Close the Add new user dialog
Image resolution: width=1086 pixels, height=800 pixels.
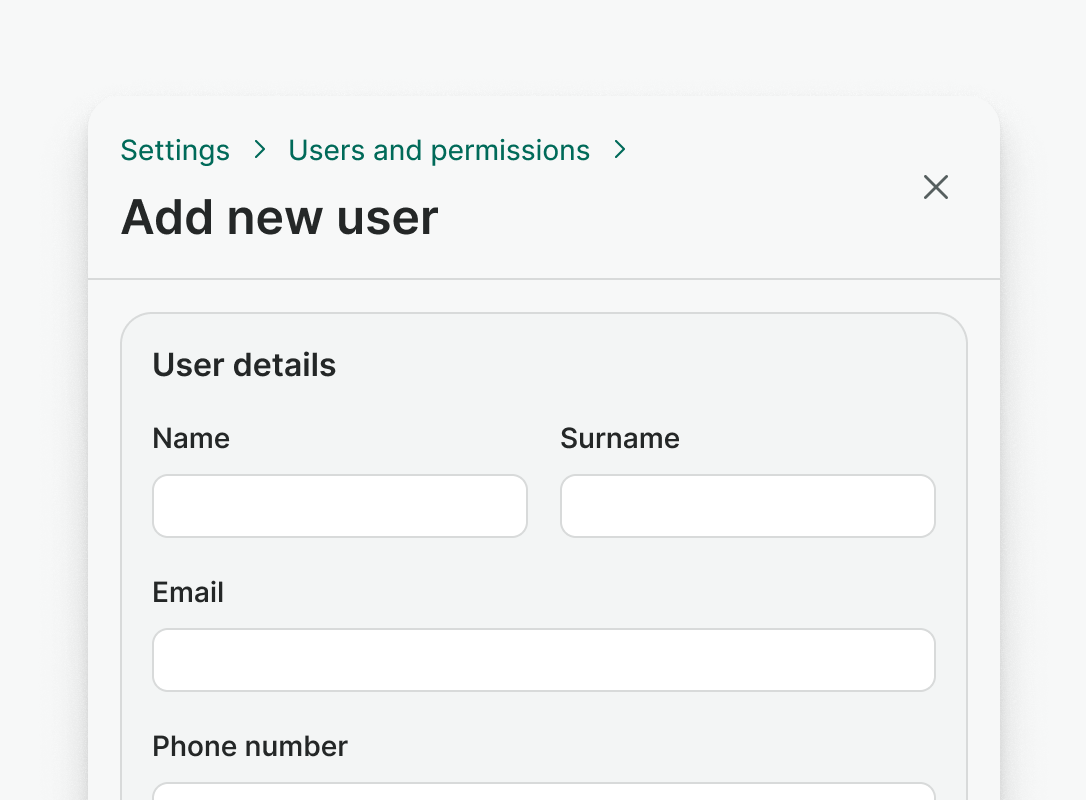click(935, 187)
